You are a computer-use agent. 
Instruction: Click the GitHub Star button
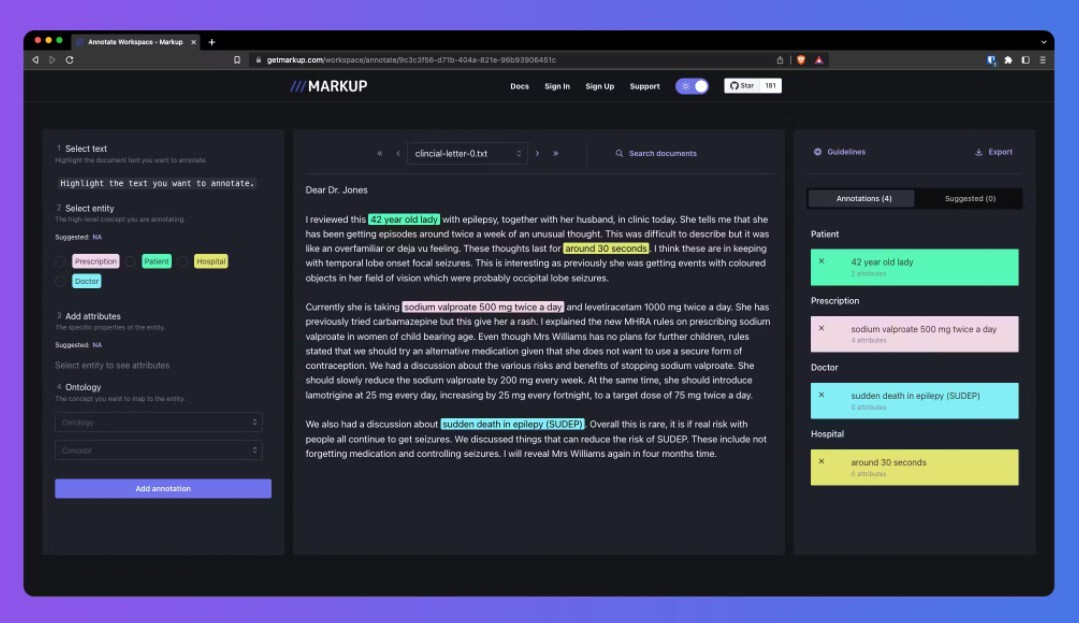(740, 86)
